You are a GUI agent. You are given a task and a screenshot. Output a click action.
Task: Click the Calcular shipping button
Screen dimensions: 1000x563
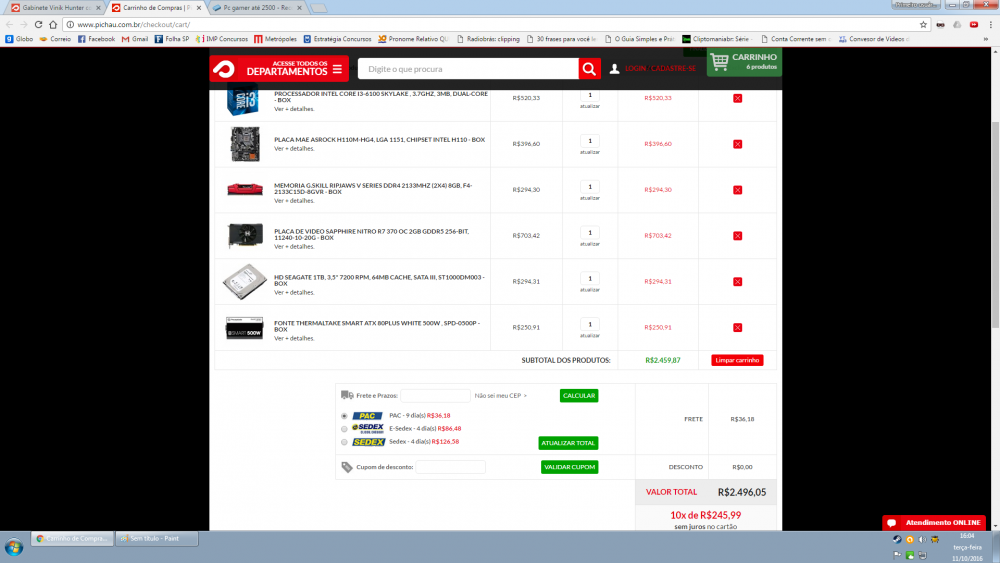[x=578, y=396]
